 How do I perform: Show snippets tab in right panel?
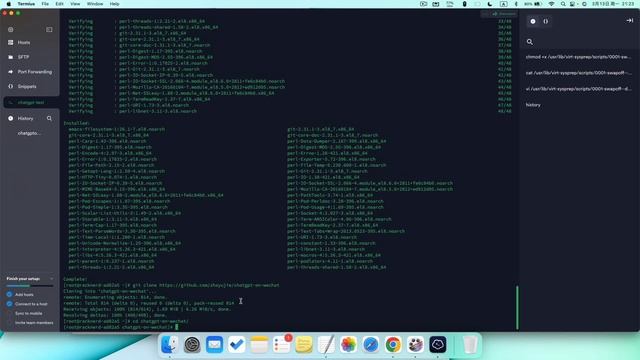pos(546,21)
